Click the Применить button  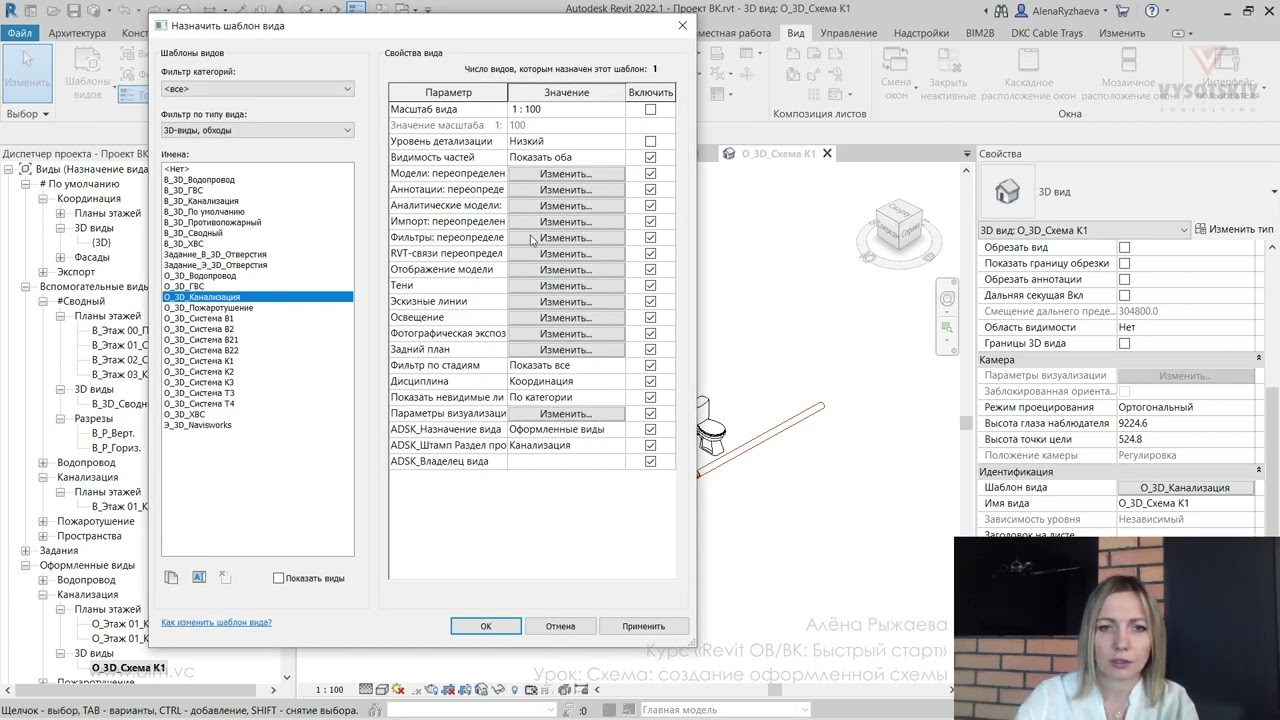[643, 626]
